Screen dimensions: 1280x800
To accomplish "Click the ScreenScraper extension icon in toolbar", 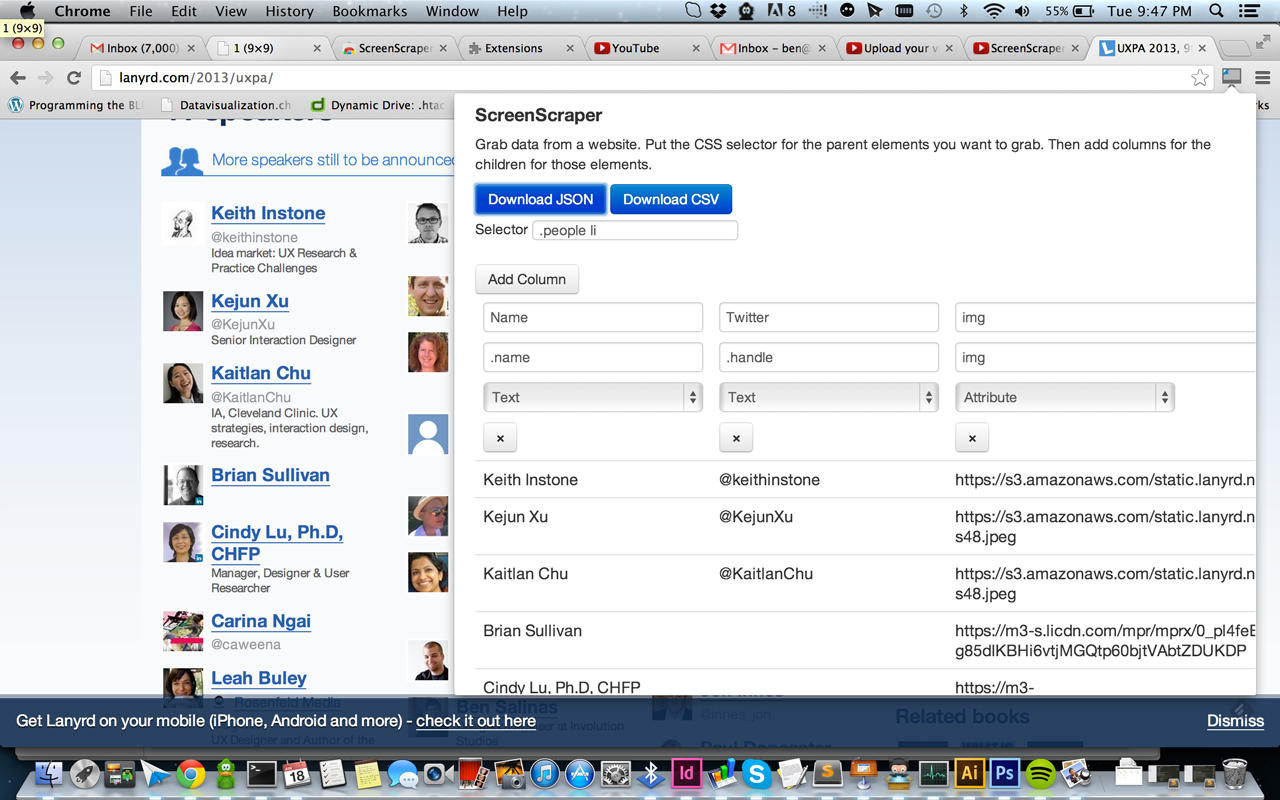I will tap(1232, 77).
